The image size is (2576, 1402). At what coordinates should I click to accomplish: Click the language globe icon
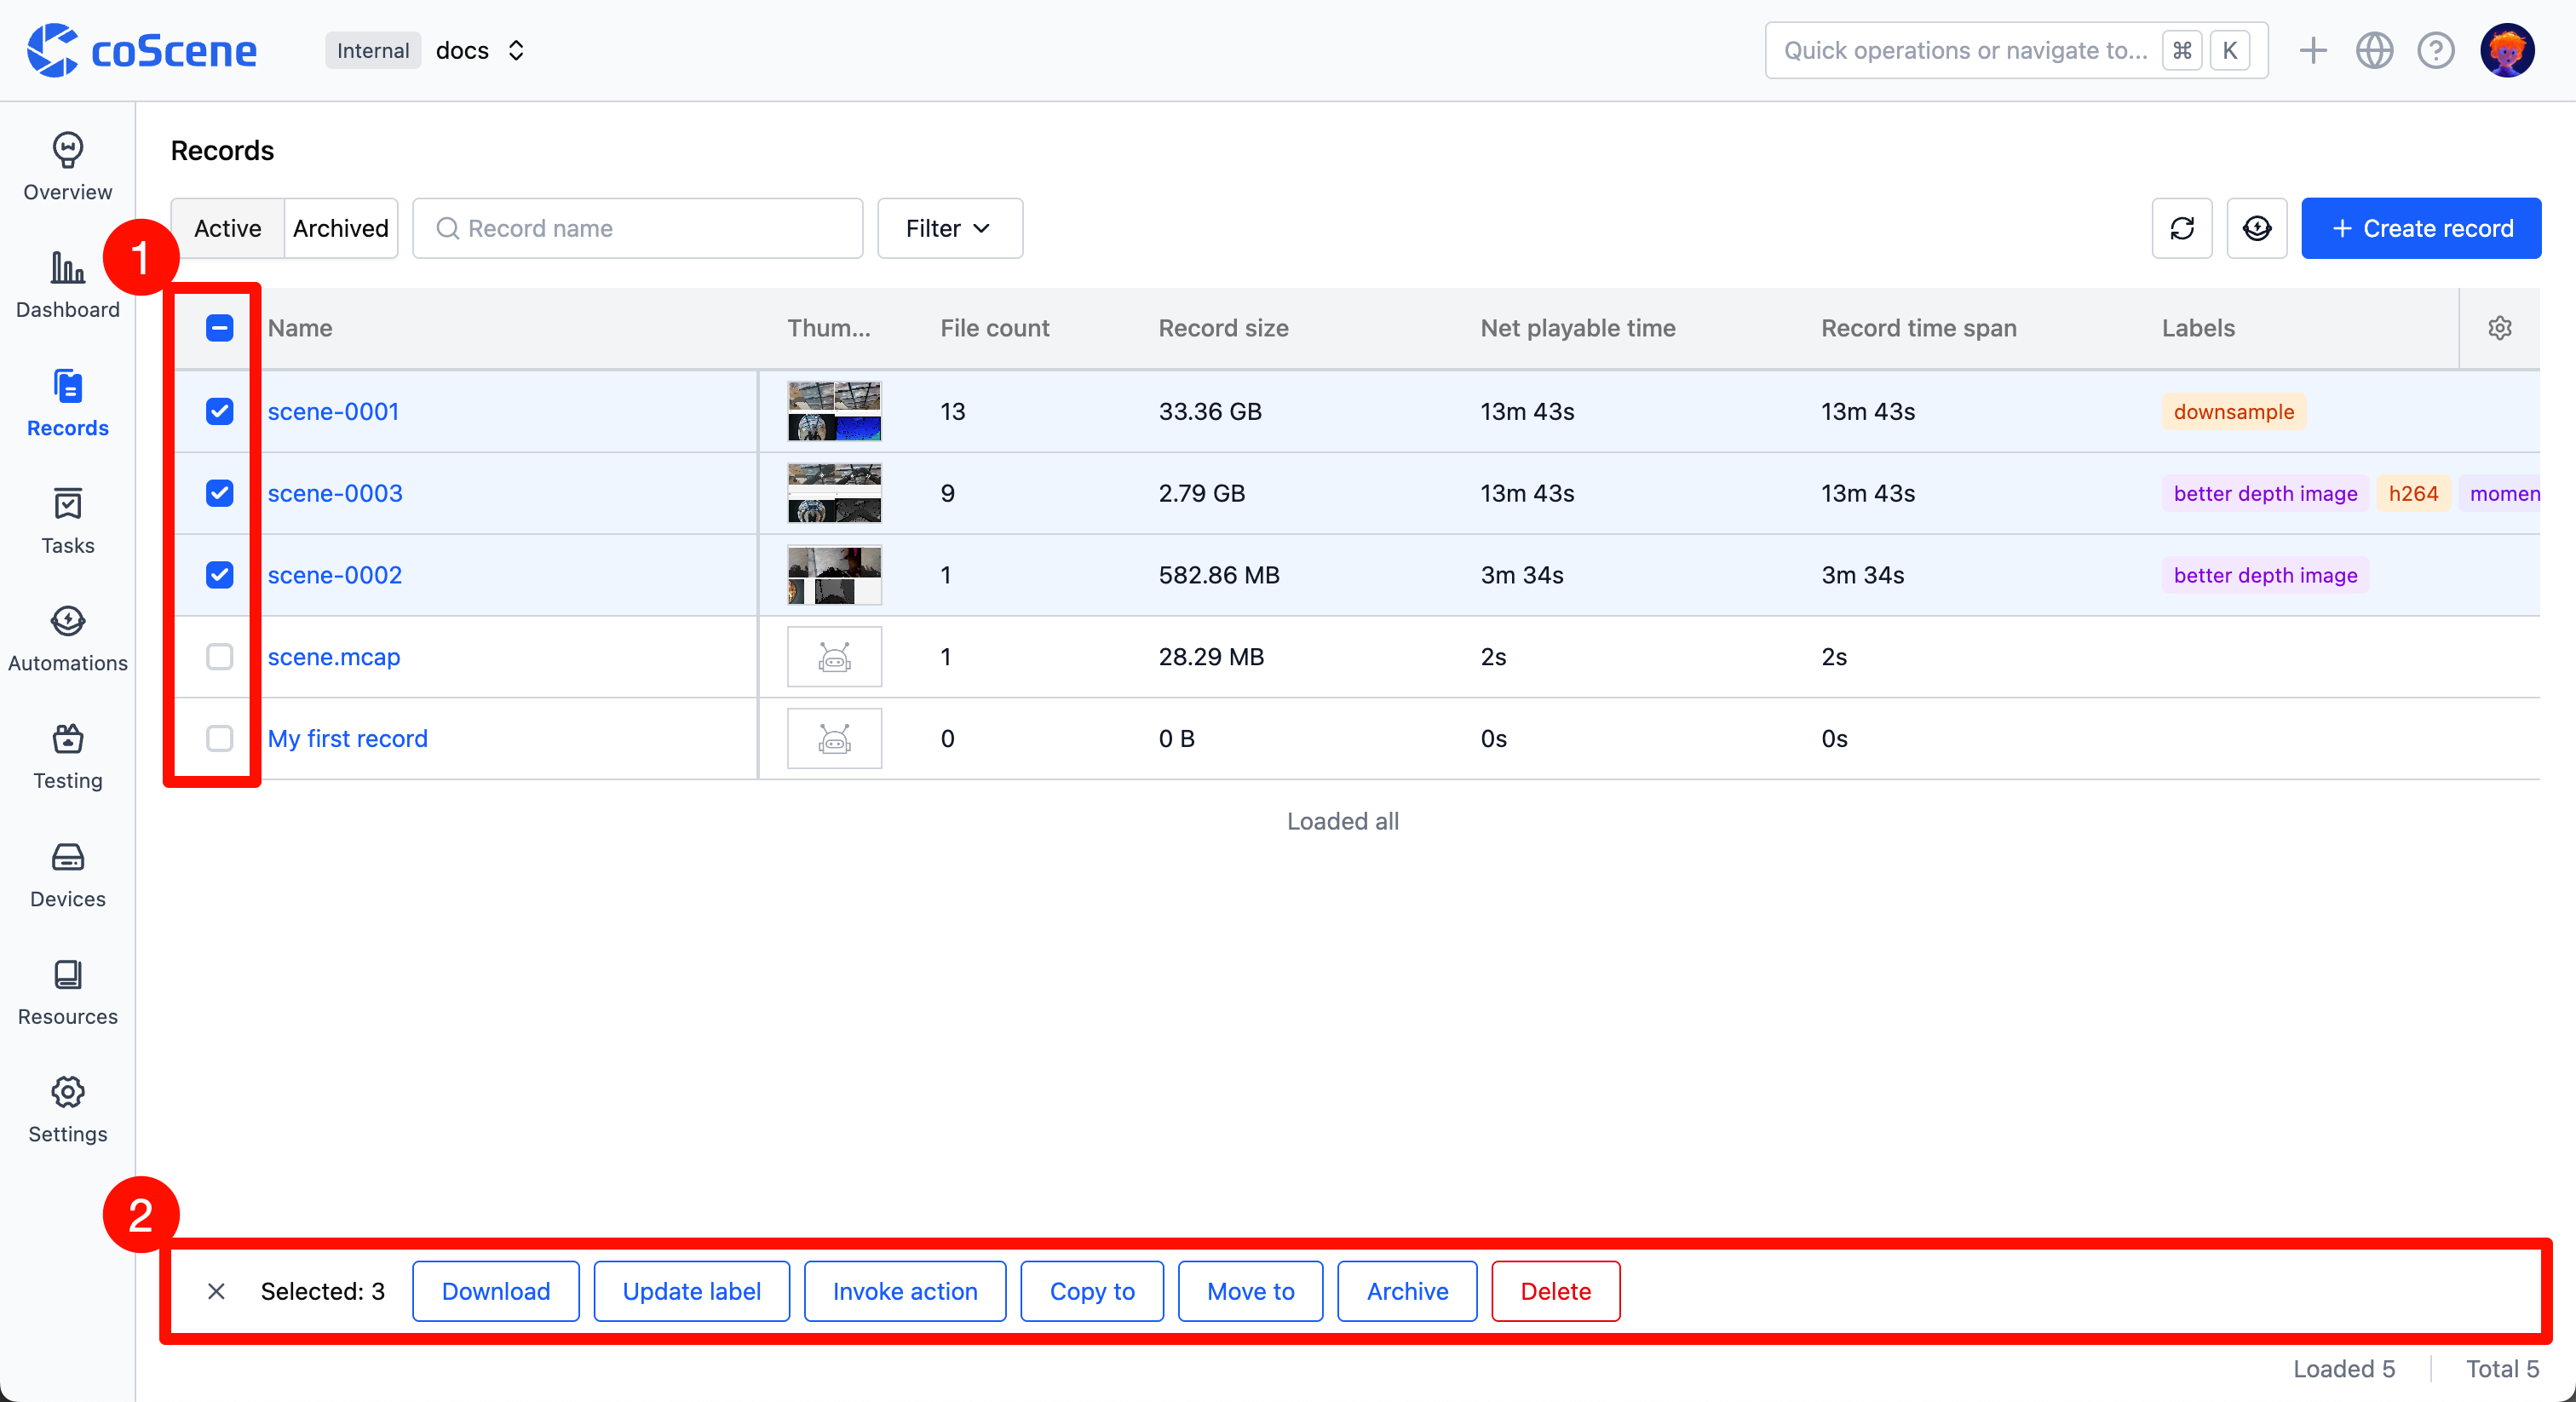tap(2373, 50)
